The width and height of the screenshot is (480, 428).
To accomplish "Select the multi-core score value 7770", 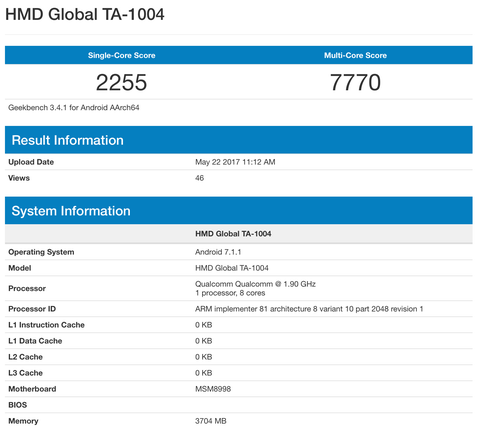I will [355, 83].
